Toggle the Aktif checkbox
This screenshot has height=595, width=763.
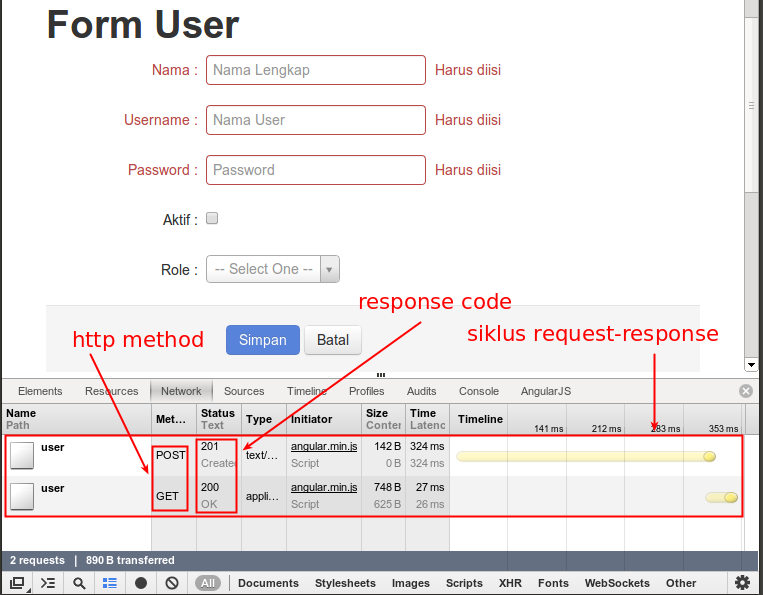212,219
